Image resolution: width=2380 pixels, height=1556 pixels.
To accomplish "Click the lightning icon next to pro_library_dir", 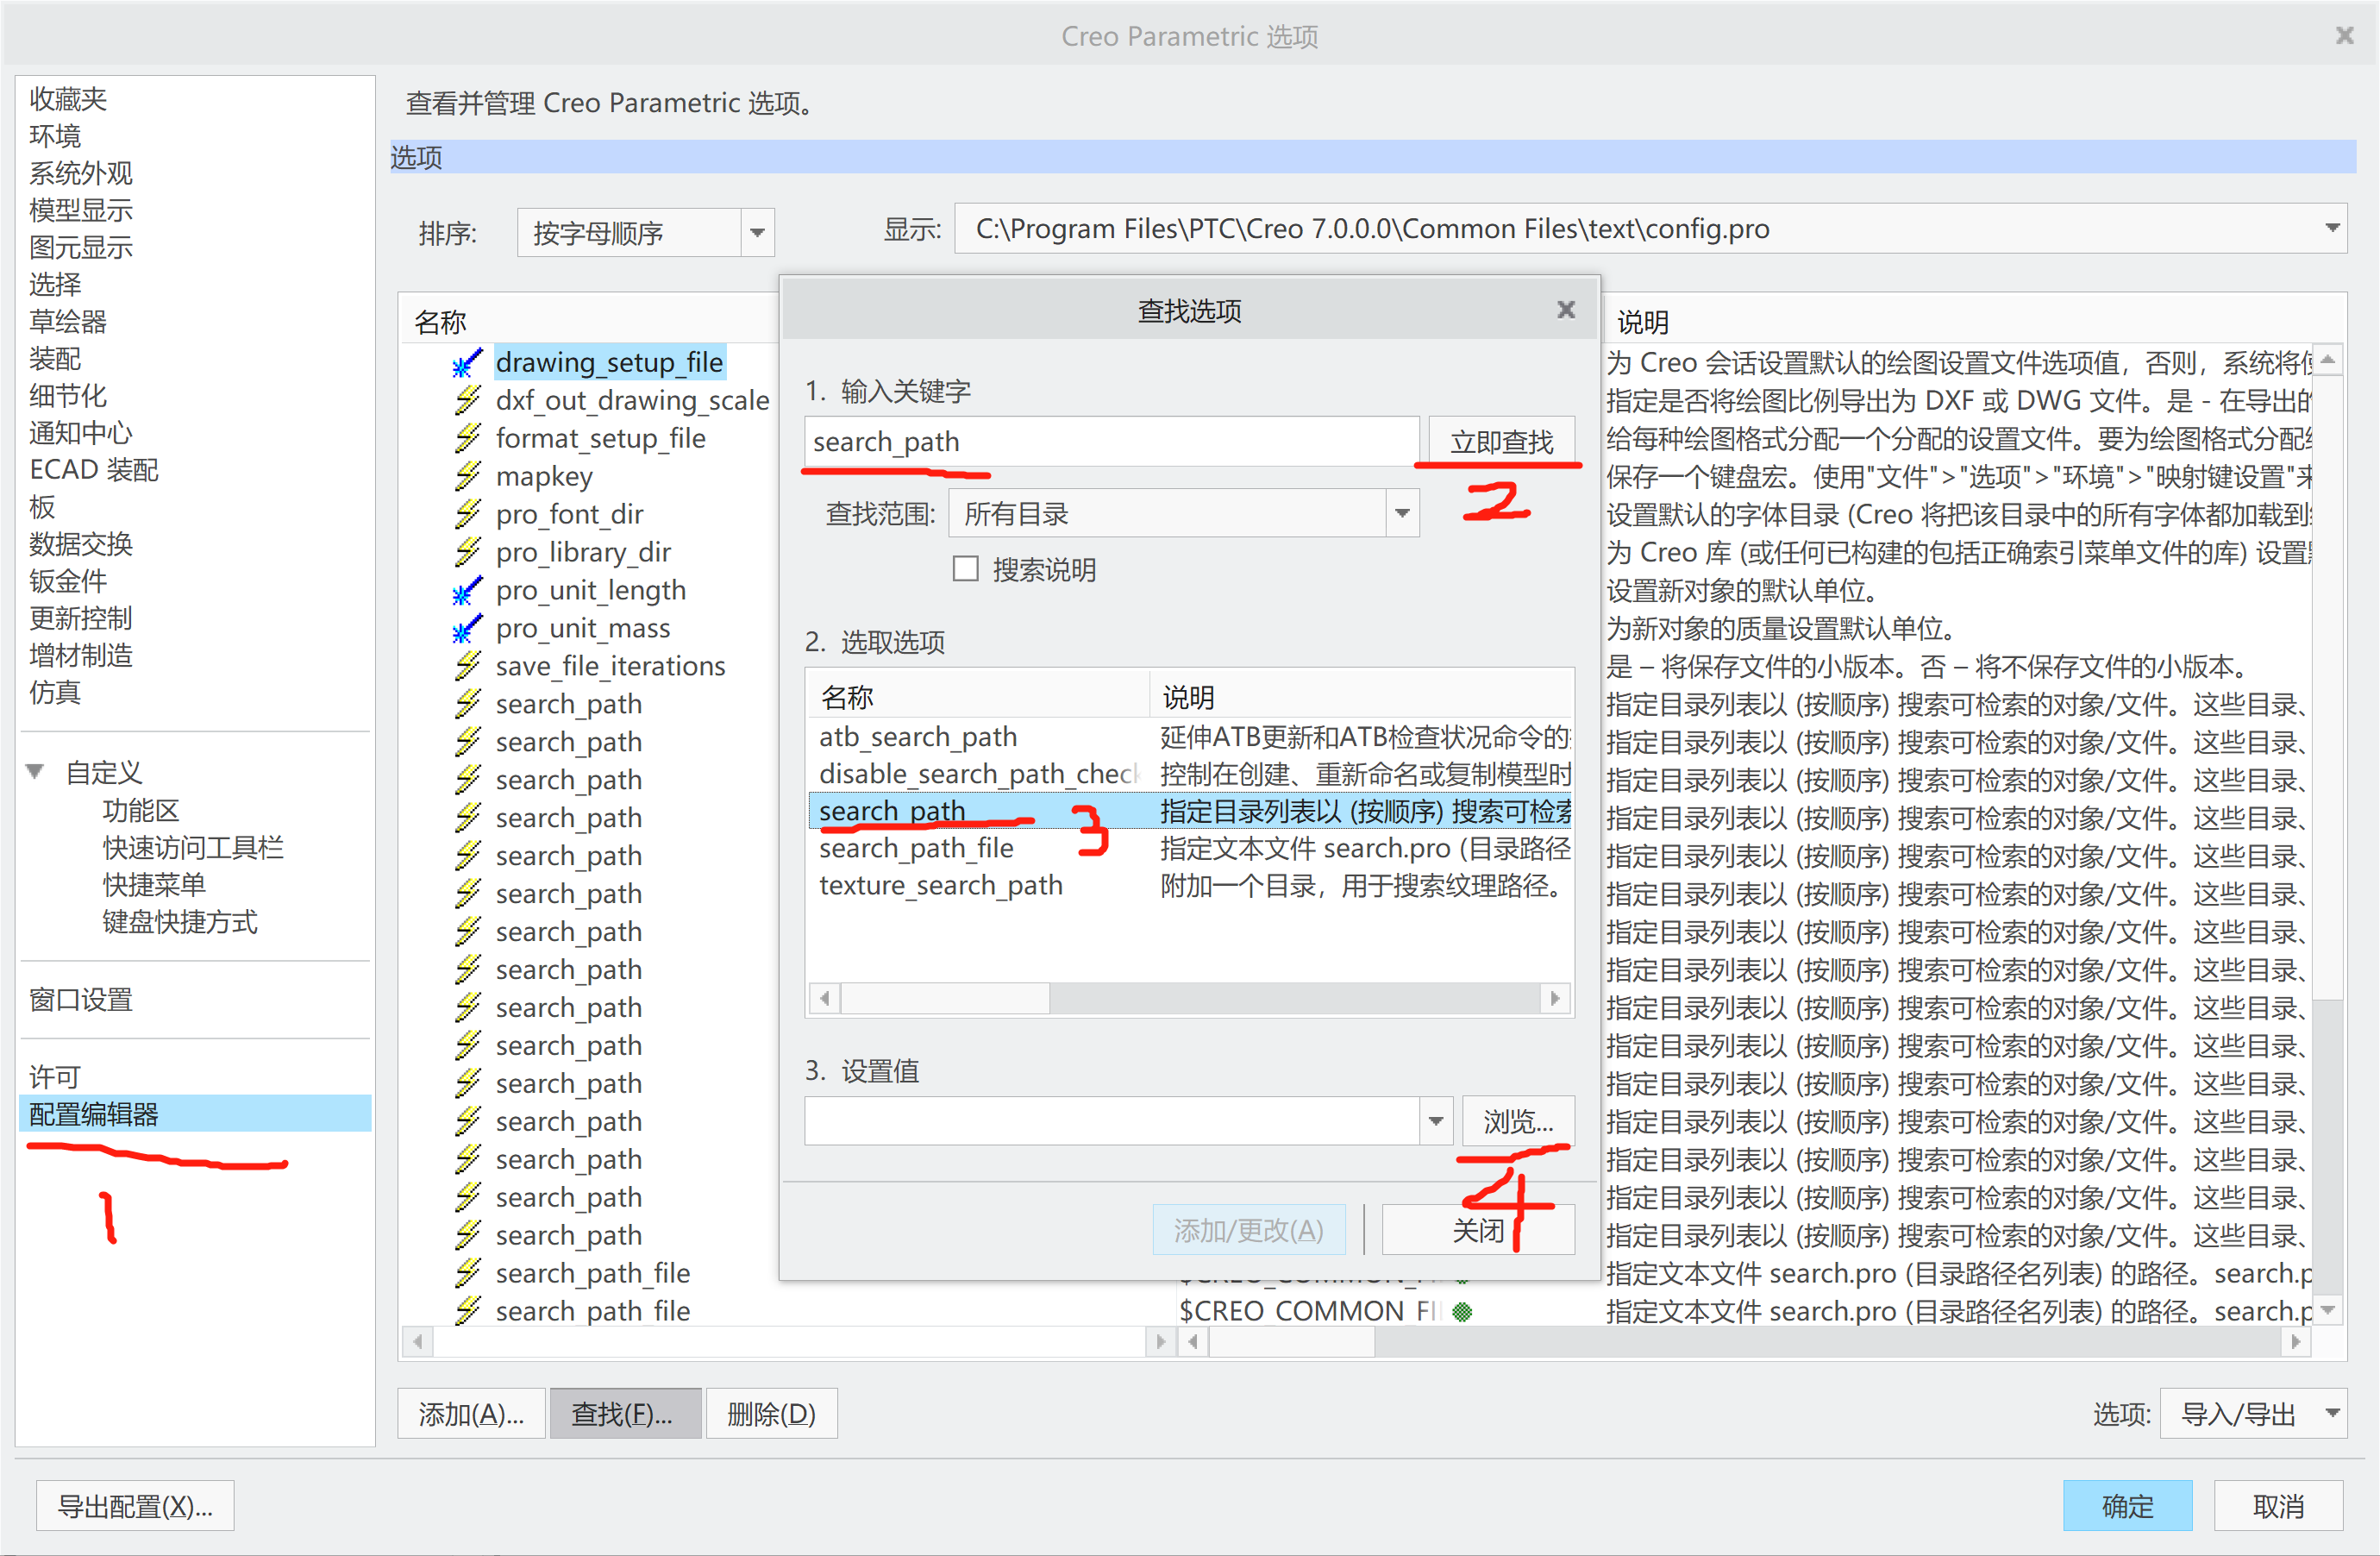I will pyautogui.click(x=466, y=553).
